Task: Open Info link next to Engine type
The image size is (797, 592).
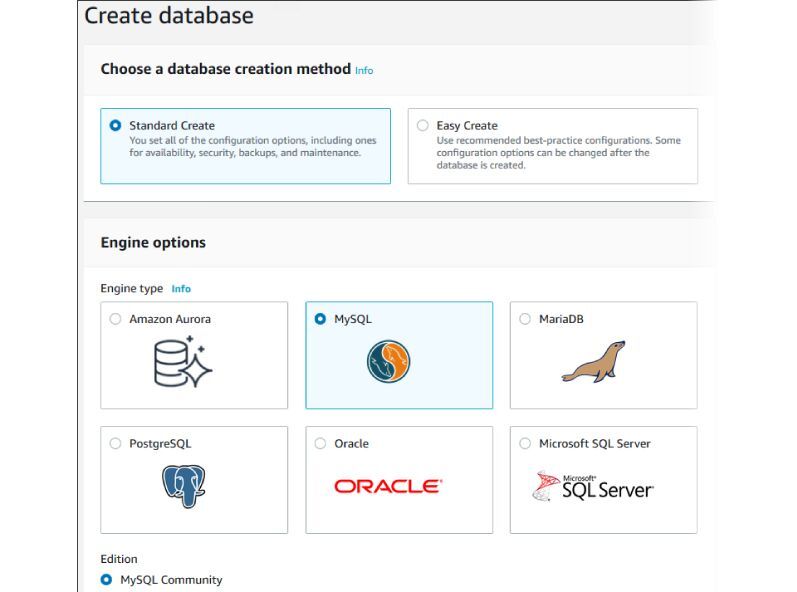Action: tap(181, 289)
